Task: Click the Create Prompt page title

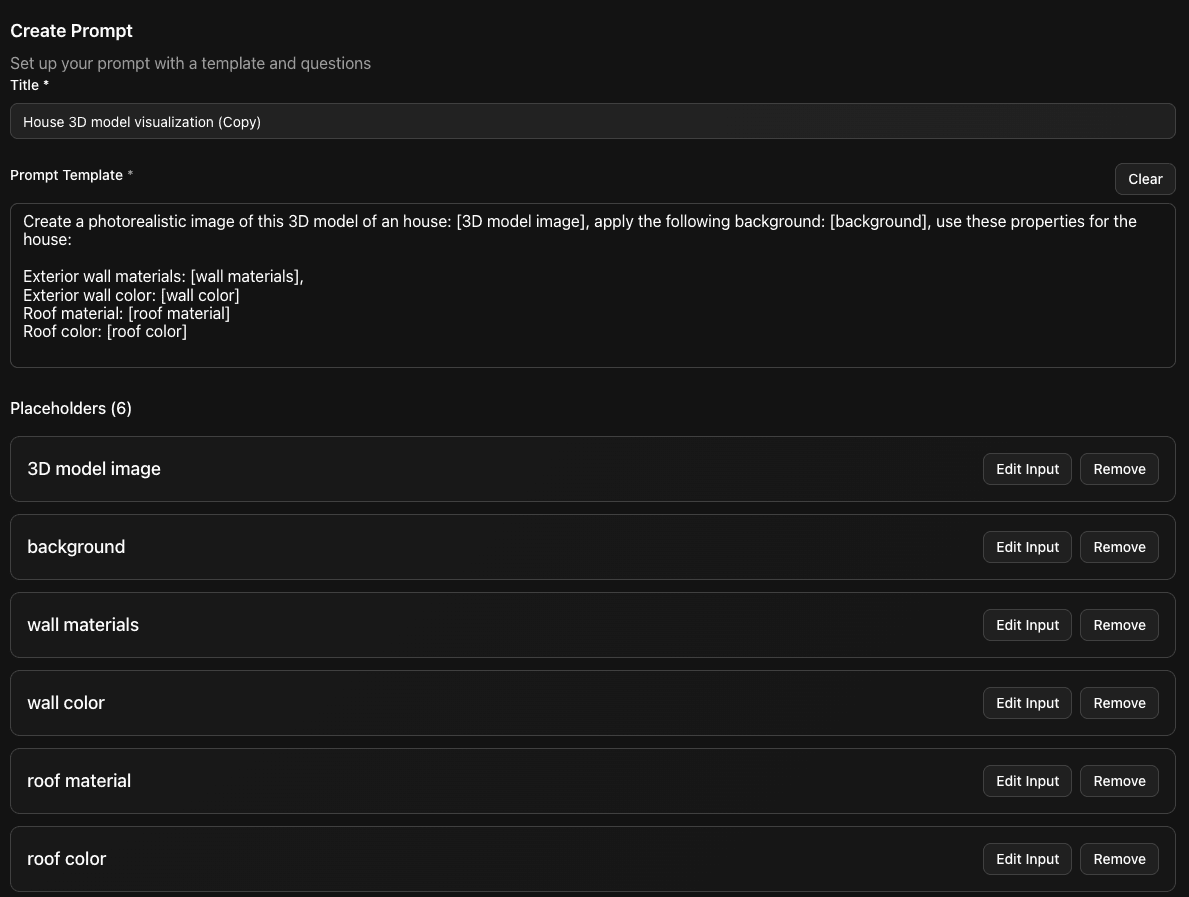Action: coord(71,30)
